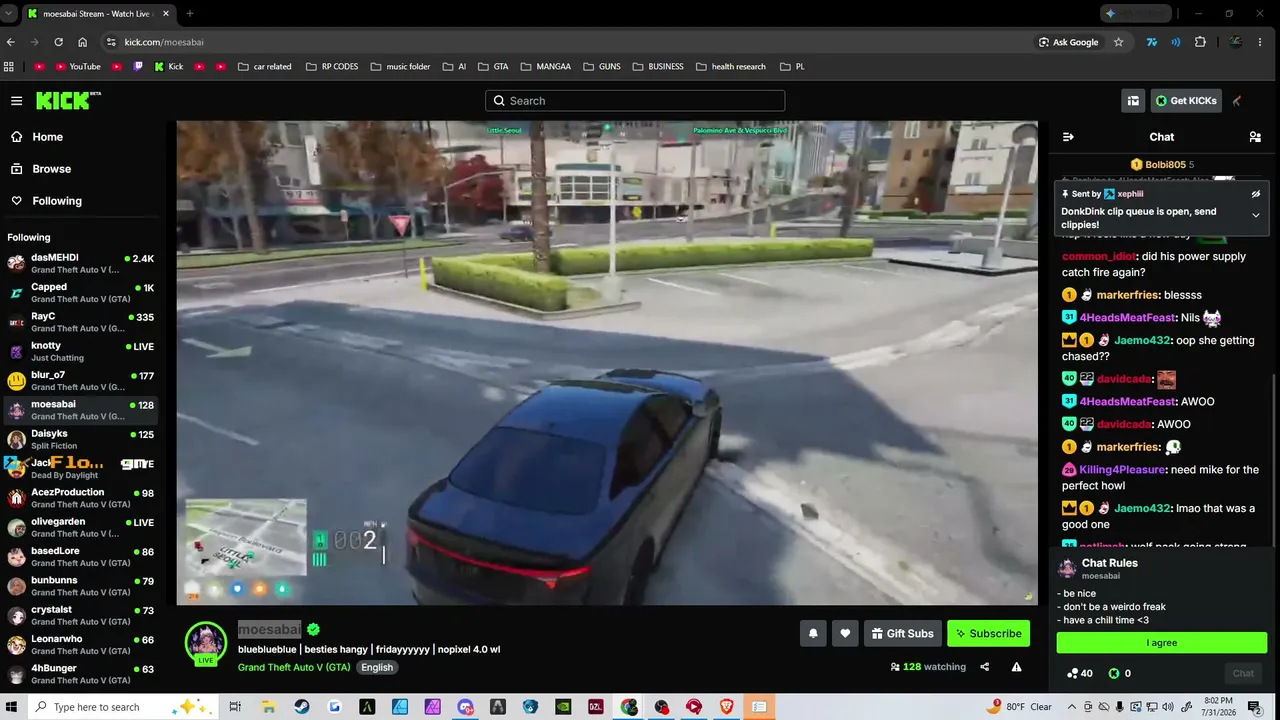1280x720 pixels.
Task: Turn on stream notifications bell
Action: click(813, 633)
